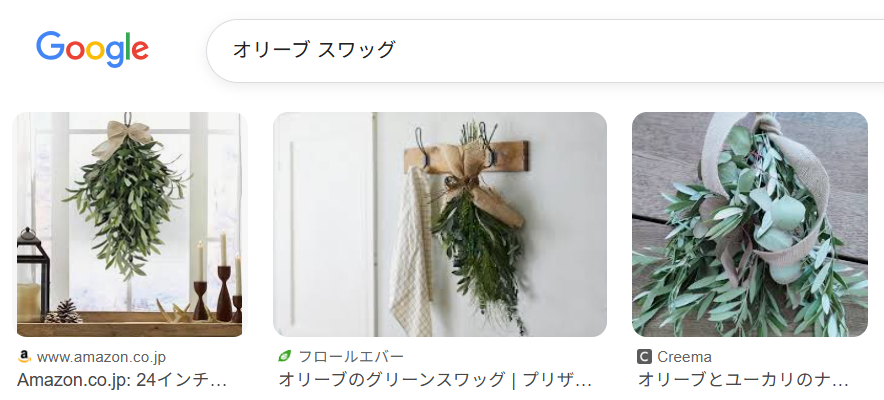Open the Creema olive and eucalyptus thumbnail
884x400 pixels.
[x=750, y=224]
